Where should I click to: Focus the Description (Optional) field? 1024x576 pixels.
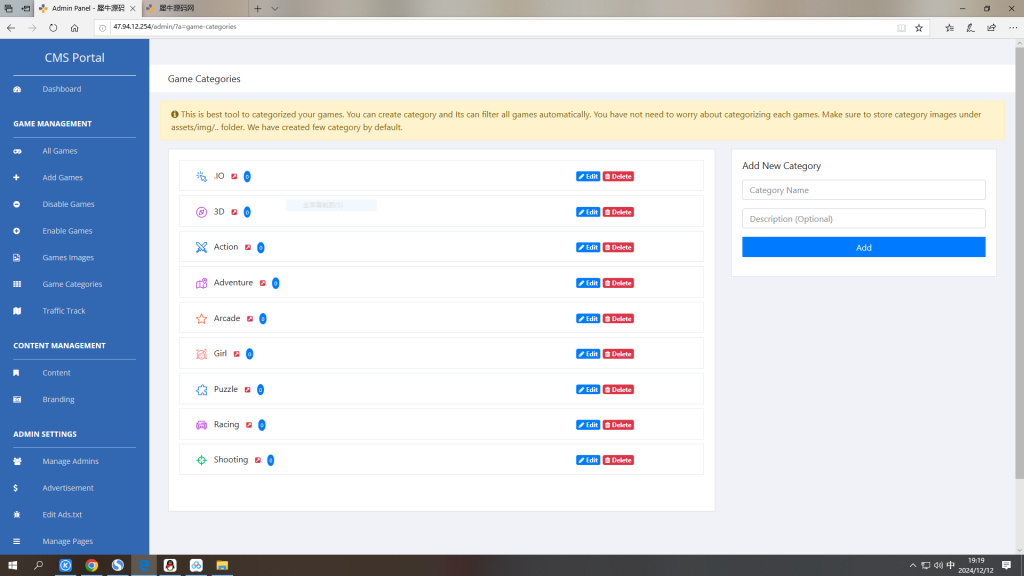pyautogui.click(x=863, y=219)
